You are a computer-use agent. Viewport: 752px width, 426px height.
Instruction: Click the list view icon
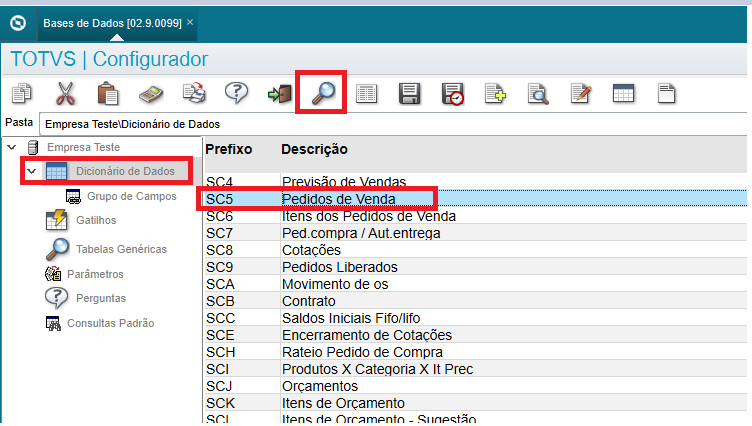366,94
